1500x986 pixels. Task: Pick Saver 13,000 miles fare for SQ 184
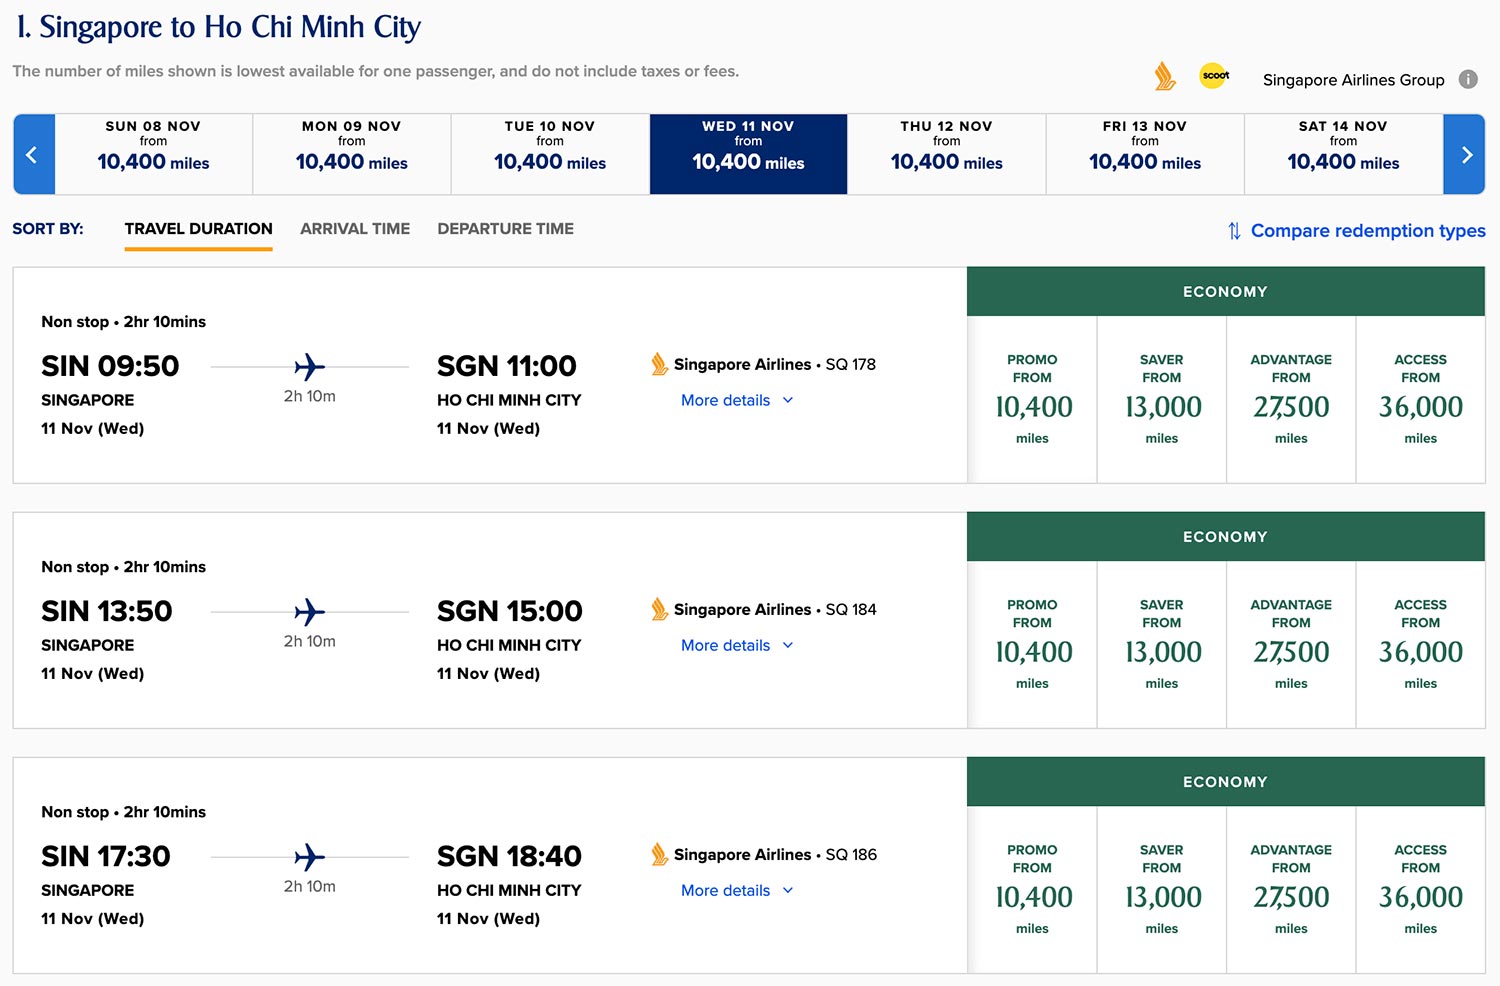pos(1161,645)
